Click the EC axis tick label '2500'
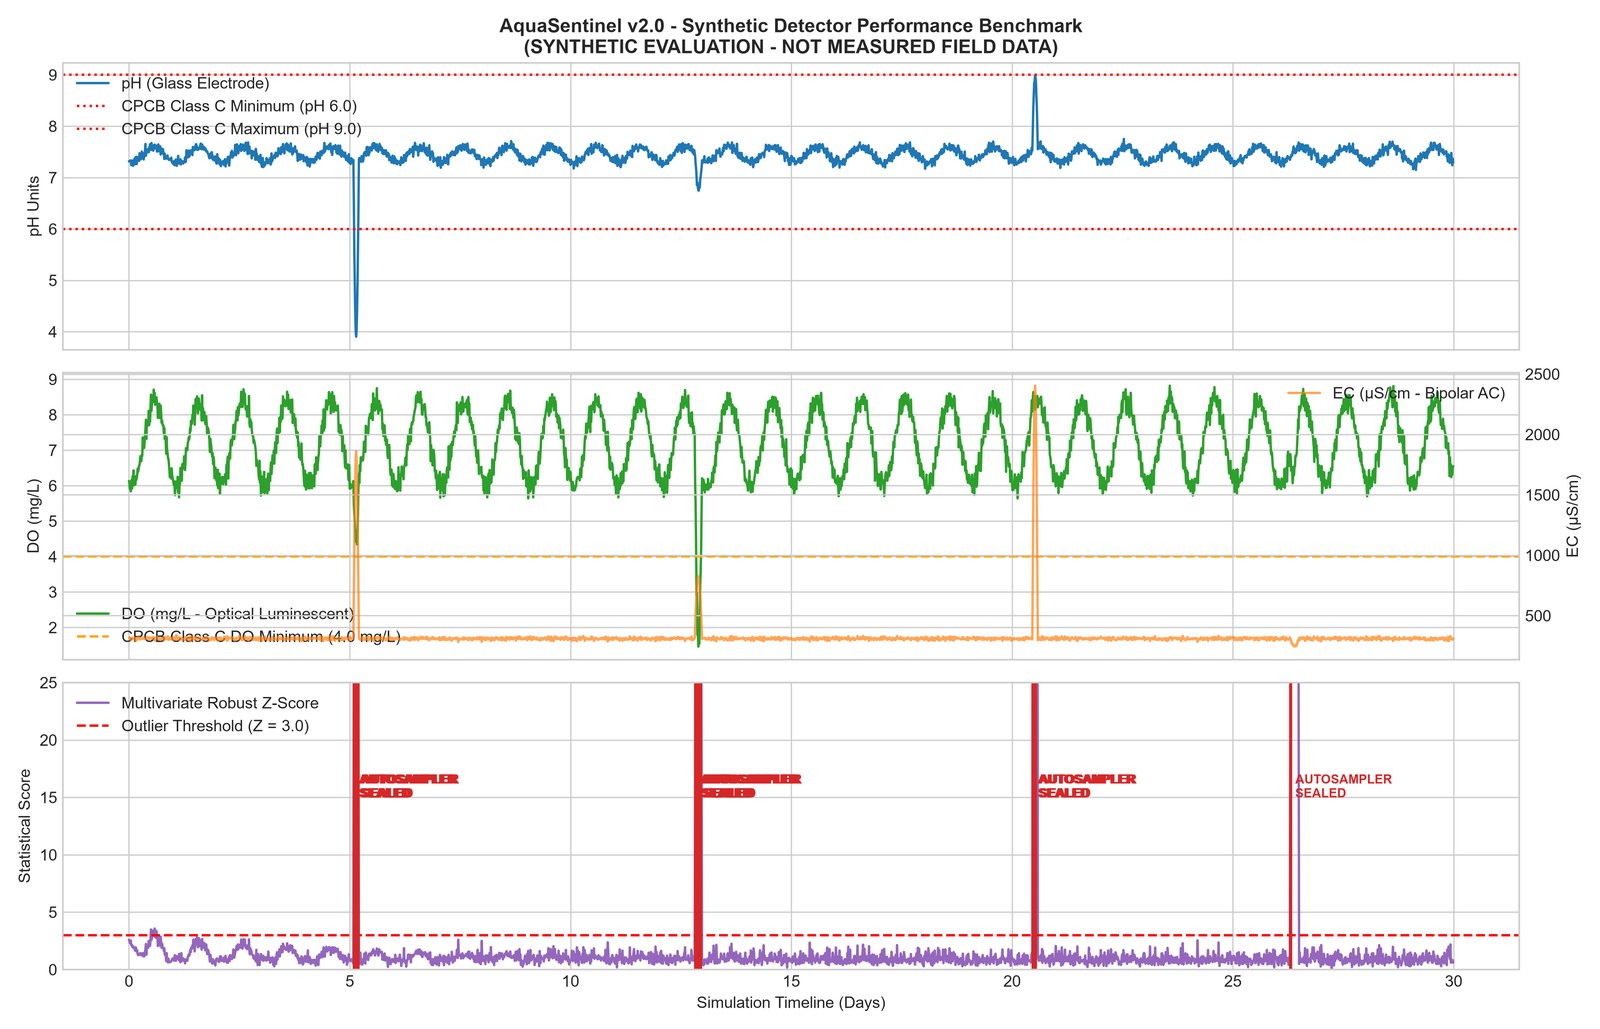Image resolution: width=1600 pixels, height=1029 pixels. 1541,374
